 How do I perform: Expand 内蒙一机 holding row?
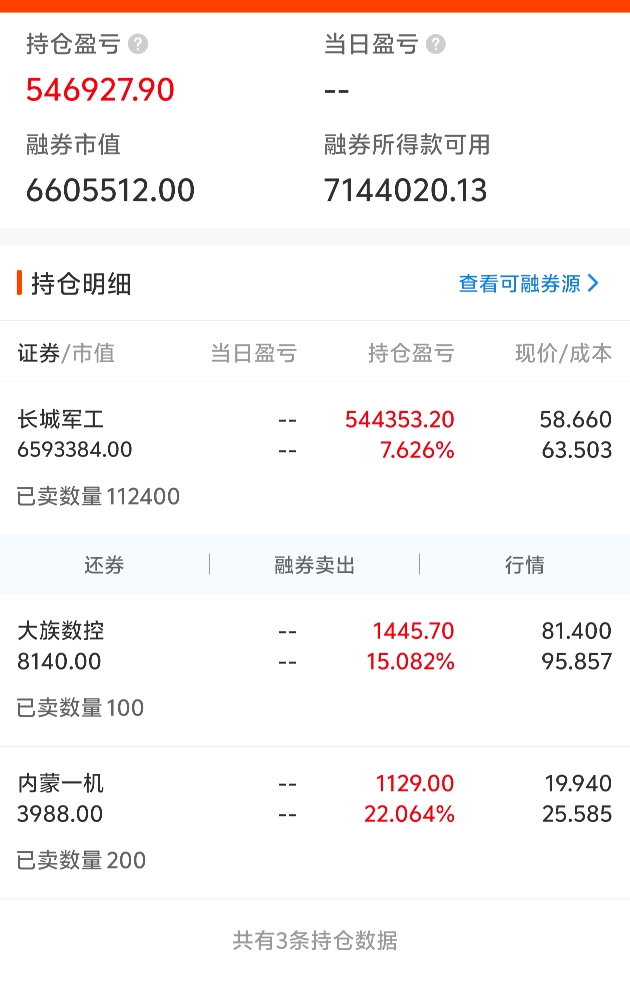click(x=315, y=823)
